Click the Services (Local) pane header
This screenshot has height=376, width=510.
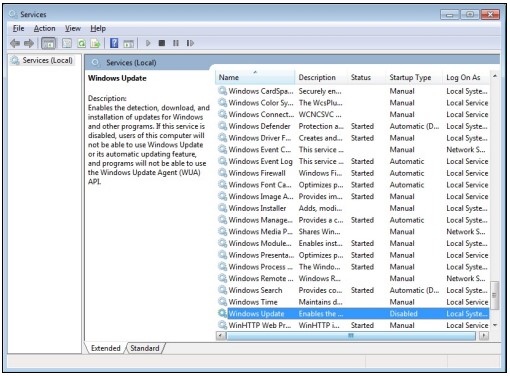131,63
